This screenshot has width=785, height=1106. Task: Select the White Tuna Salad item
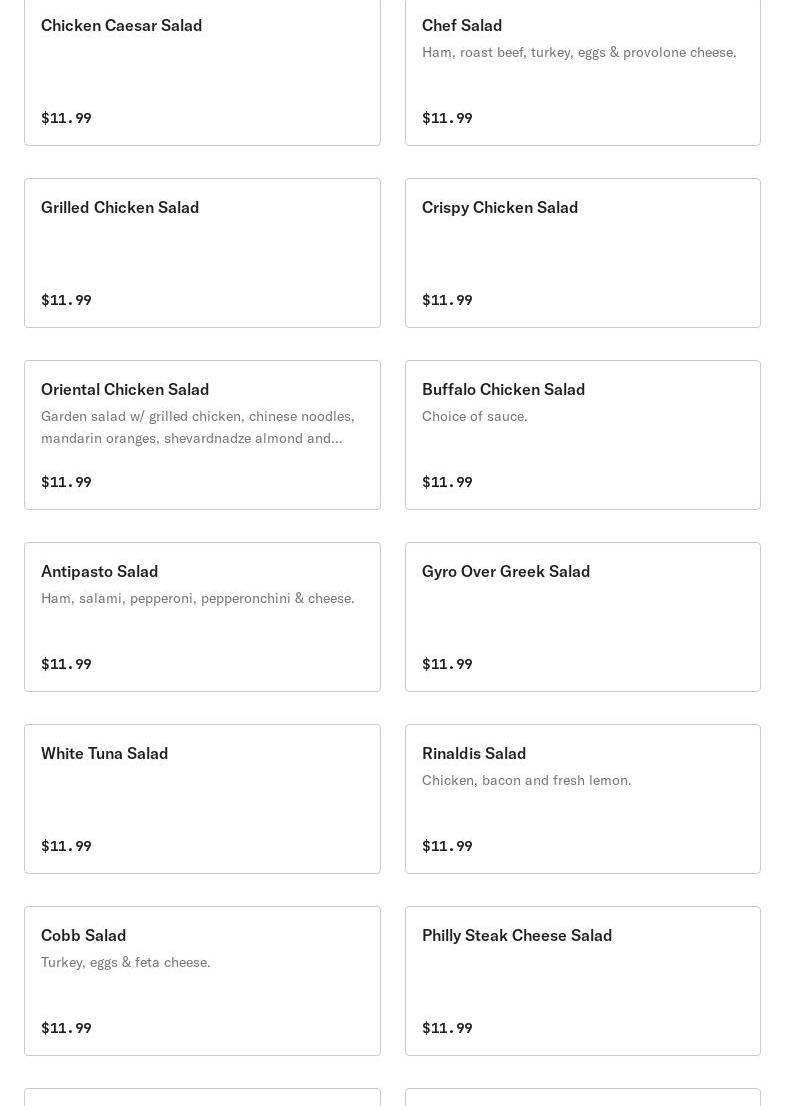point(105,754)
